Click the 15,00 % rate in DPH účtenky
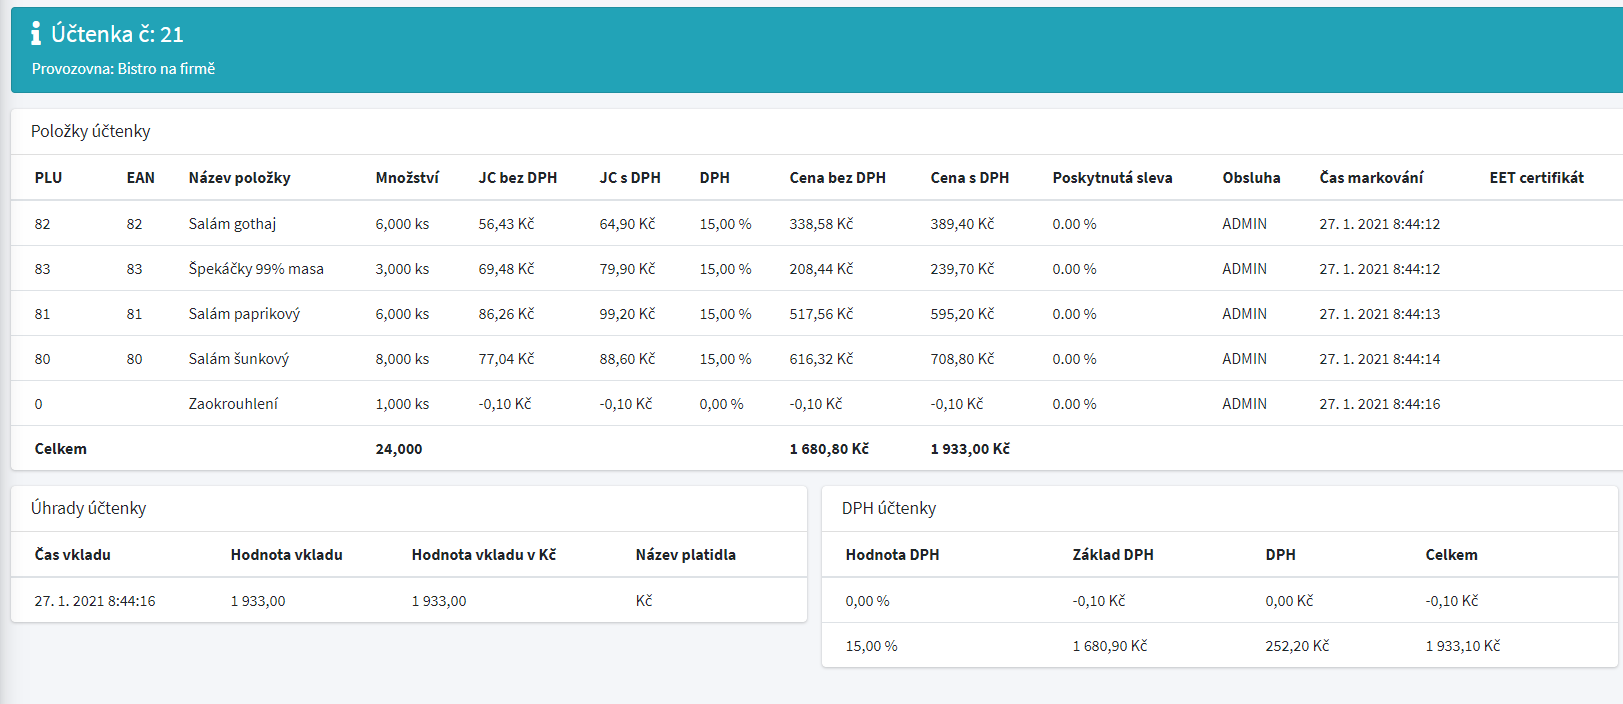Viewport: 1623px width, 704px height. 871,646
